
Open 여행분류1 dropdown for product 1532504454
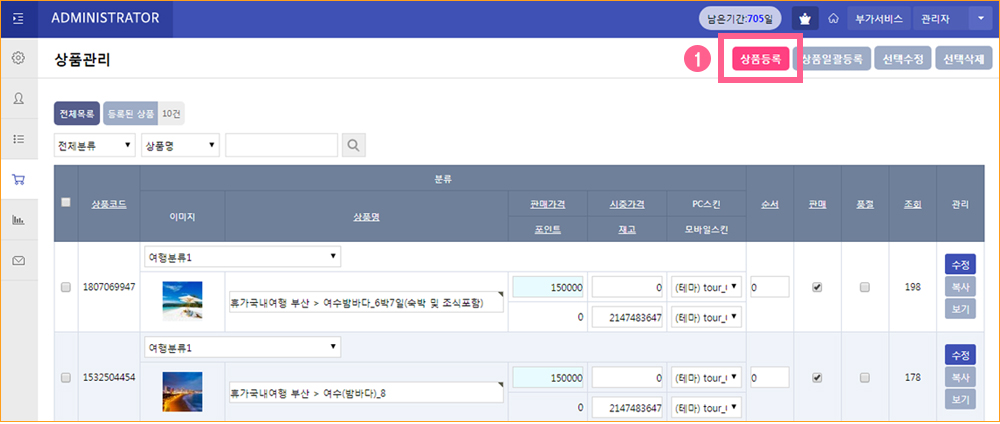(x=242, y=347)
